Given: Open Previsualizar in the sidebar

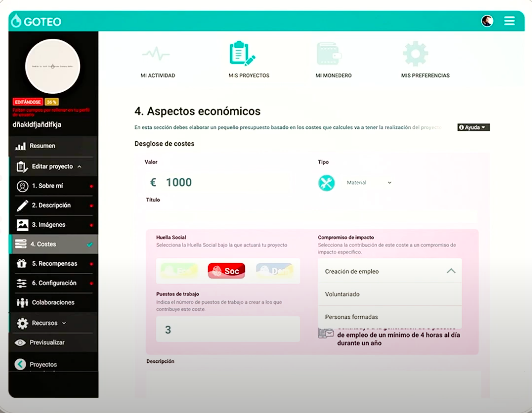Looking at the screenshot, I should point(54,342).
